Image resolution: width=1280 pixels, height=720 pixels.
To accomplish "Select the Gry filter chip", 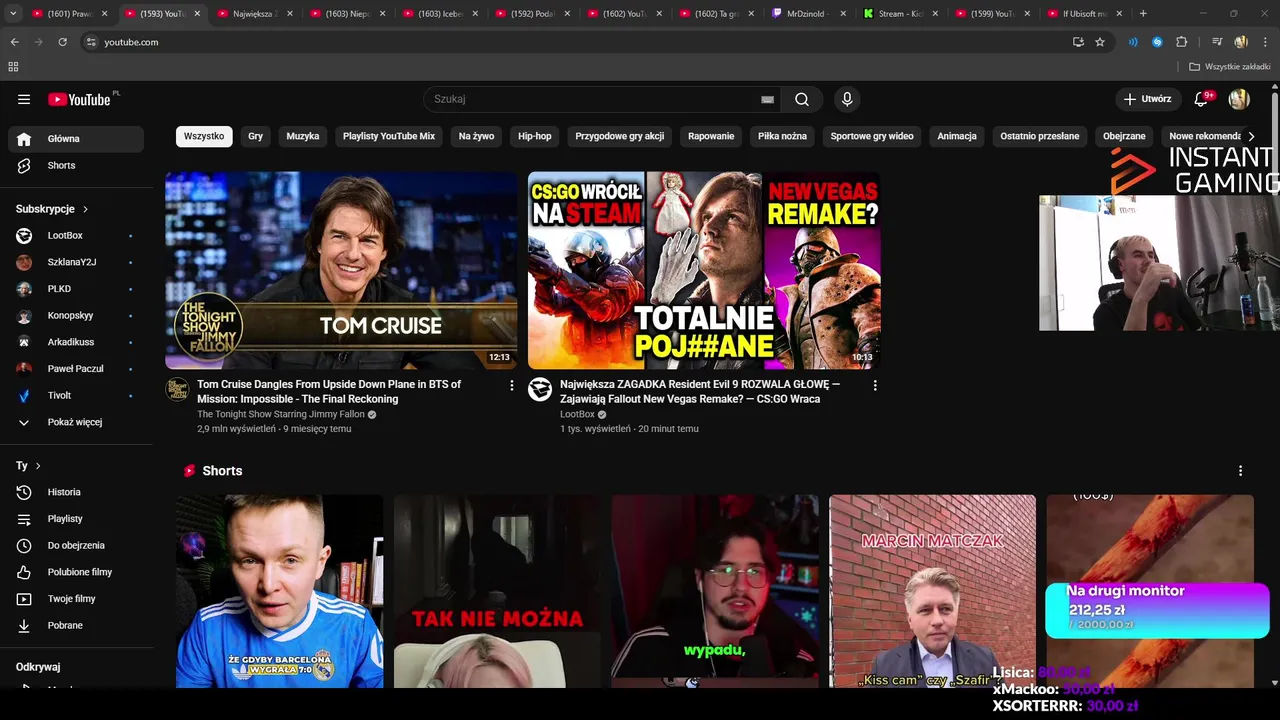I will [x=256, y=136].
